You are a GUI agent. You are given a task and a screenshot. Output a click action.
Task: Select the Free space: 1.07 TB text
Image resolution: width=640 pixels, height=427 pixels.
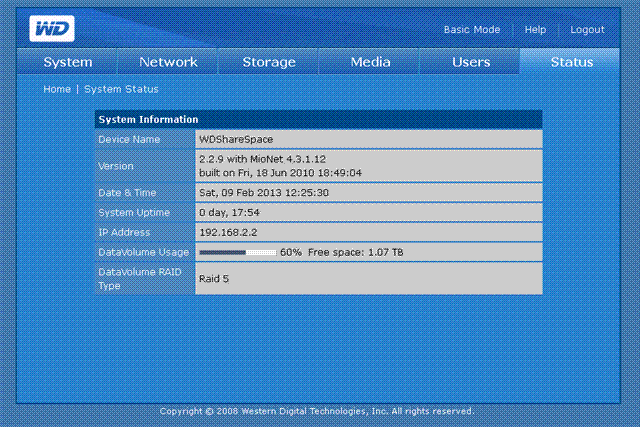coord(356,252)
